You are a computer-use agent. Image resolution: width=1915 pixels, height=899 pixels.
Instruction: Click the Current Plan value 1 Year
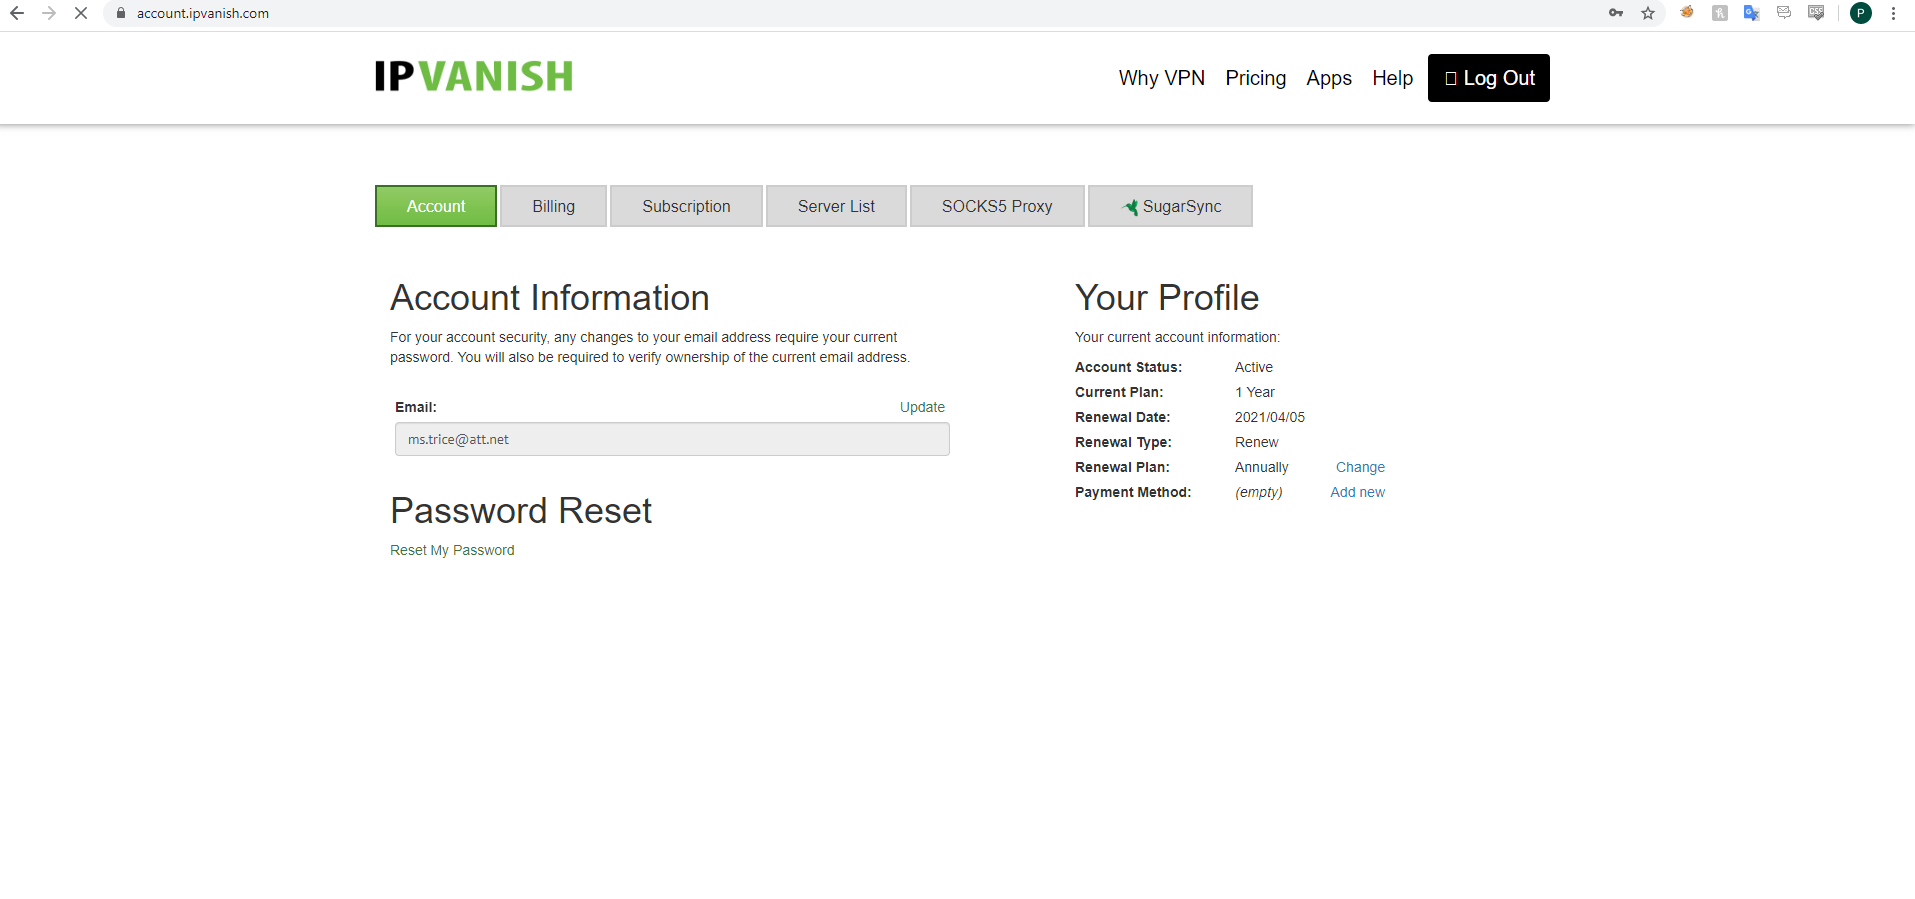1255,392
